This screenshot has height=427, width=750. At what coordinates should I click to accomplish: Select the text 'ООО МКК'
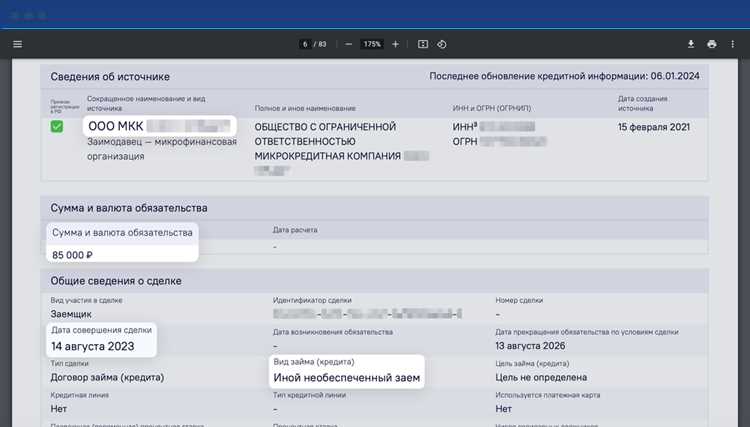pos(115,126)
